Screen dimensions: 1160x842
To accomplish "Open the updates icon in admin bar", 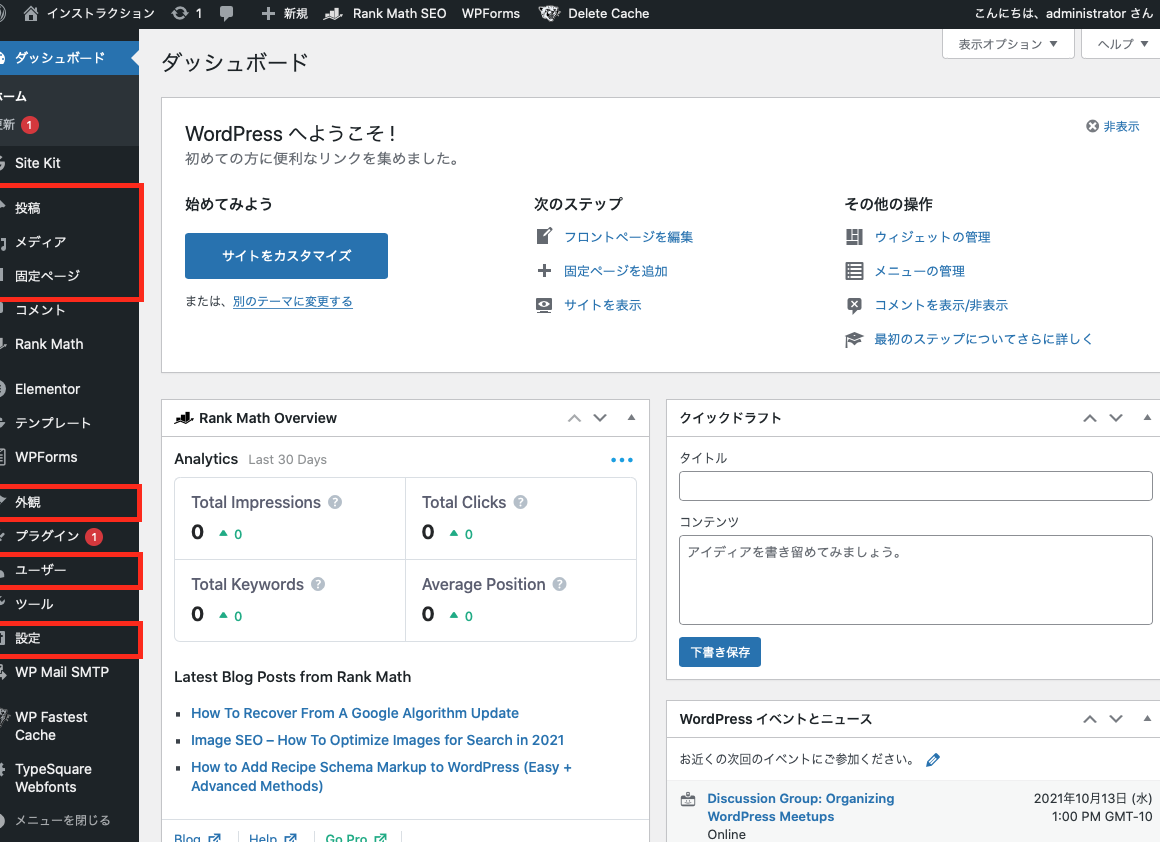I will 180,13.
